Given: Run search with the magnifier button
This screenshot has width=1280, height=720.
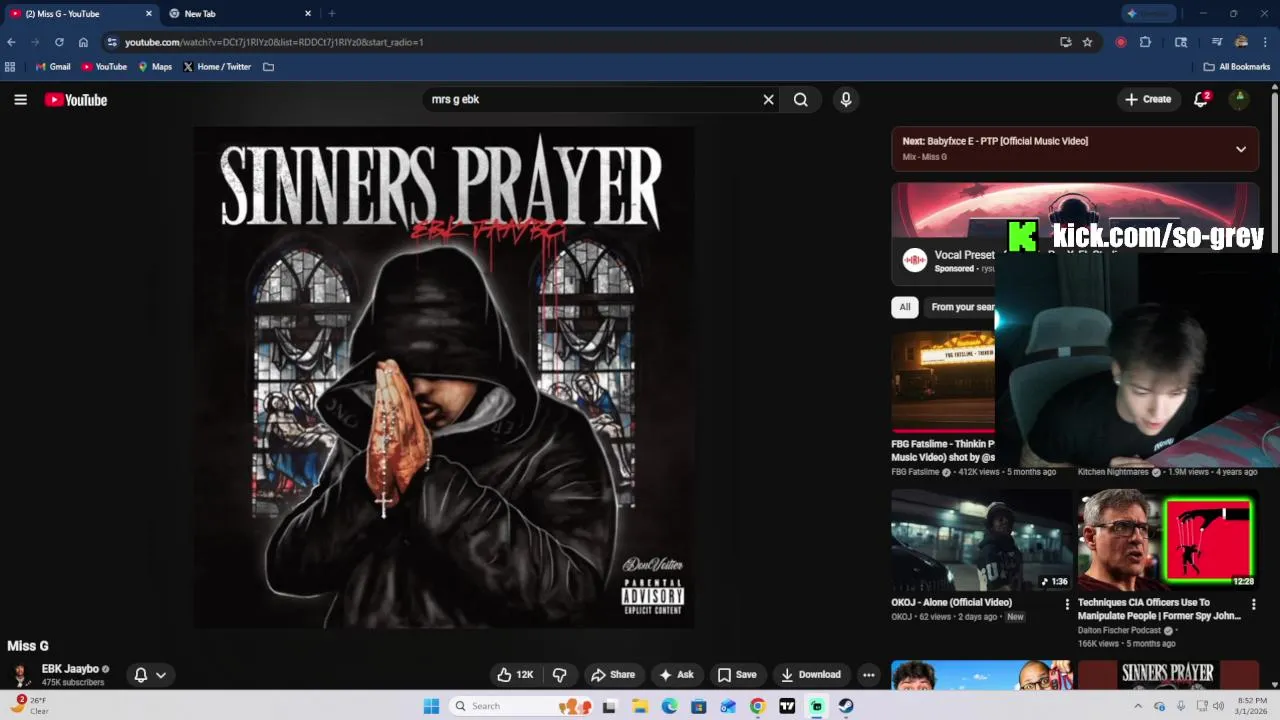Looking at the screenshot, I should (x=801, y=100).
